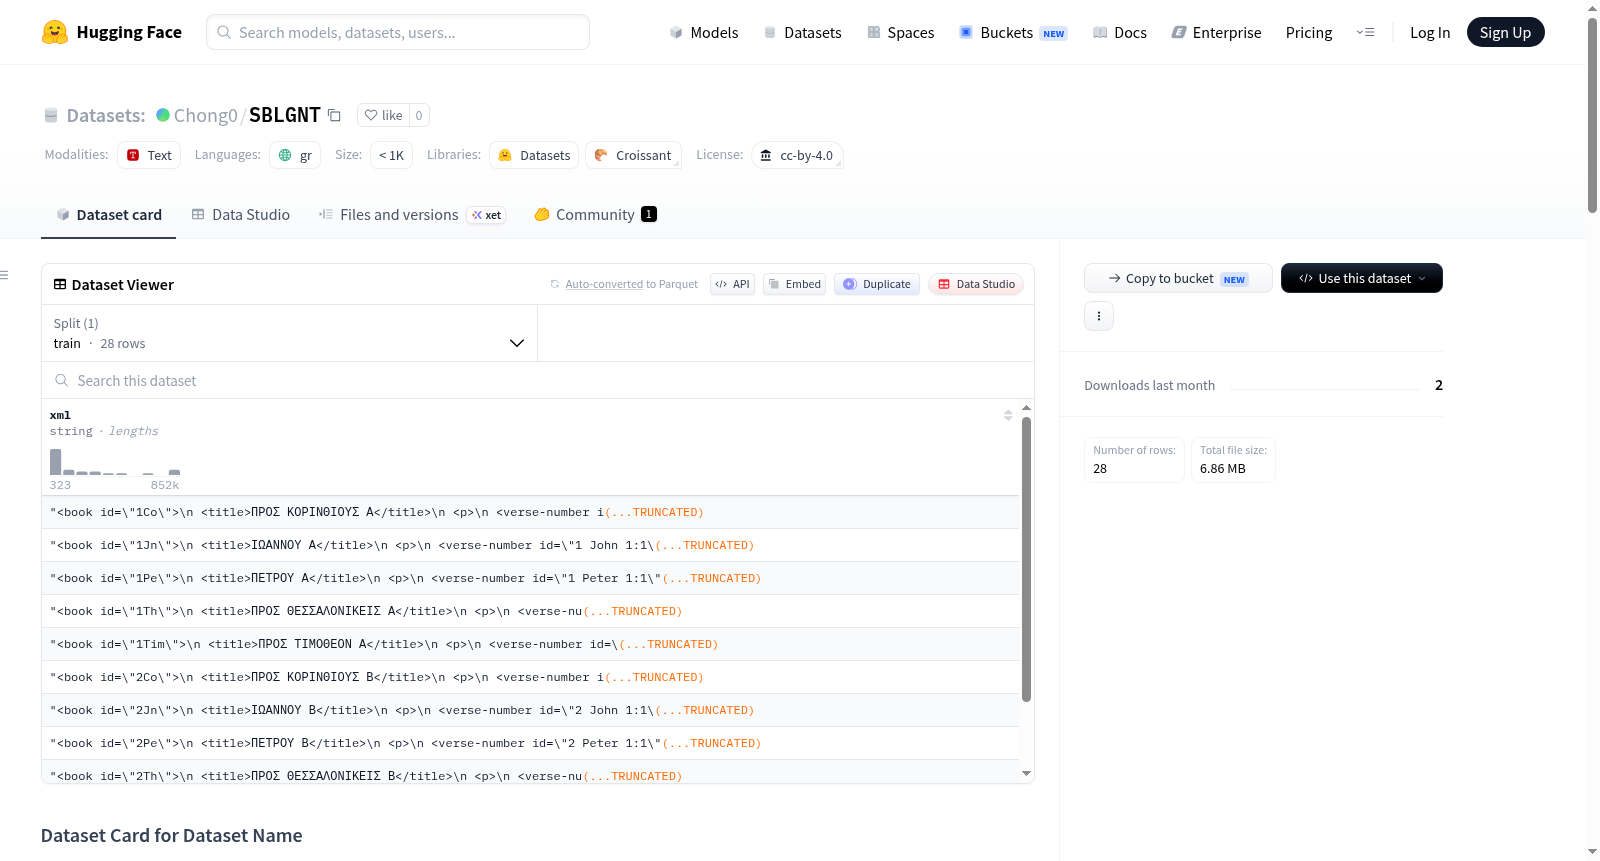Expand the Split train dropdown
The height and width of the screenshot is (861, 1600).
289,333
